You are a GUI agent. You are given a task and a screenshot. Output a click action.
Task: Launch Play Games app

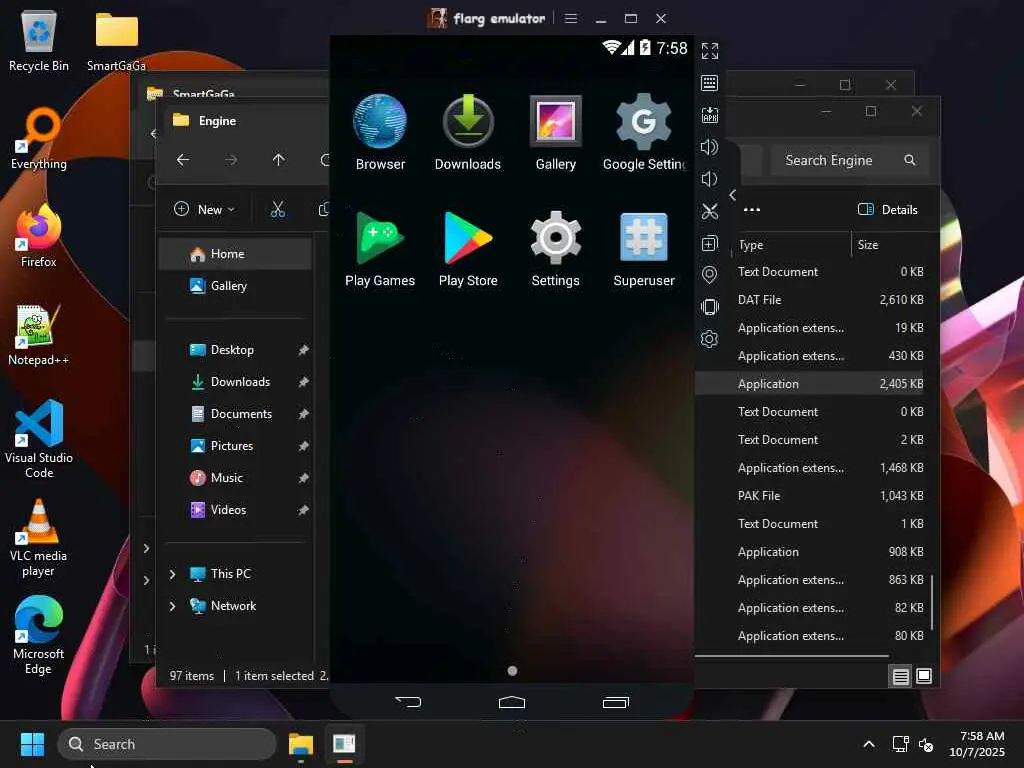tap(380, 249)
